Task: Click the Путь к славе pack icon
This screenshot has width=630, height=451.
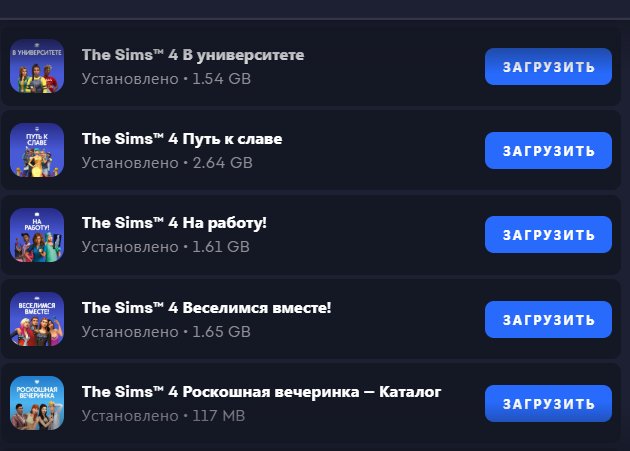Action: tap(37, 150)
